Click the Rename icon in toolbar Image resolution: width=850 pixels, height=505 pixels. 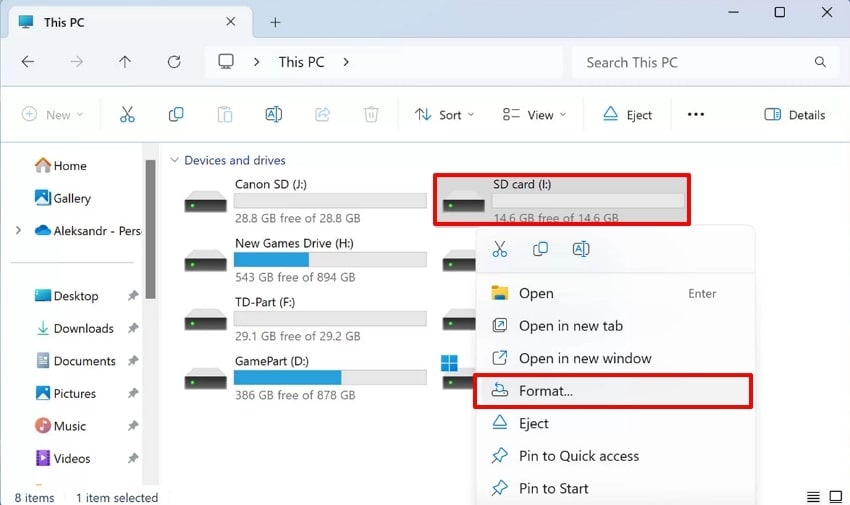(x=273, y=114)
